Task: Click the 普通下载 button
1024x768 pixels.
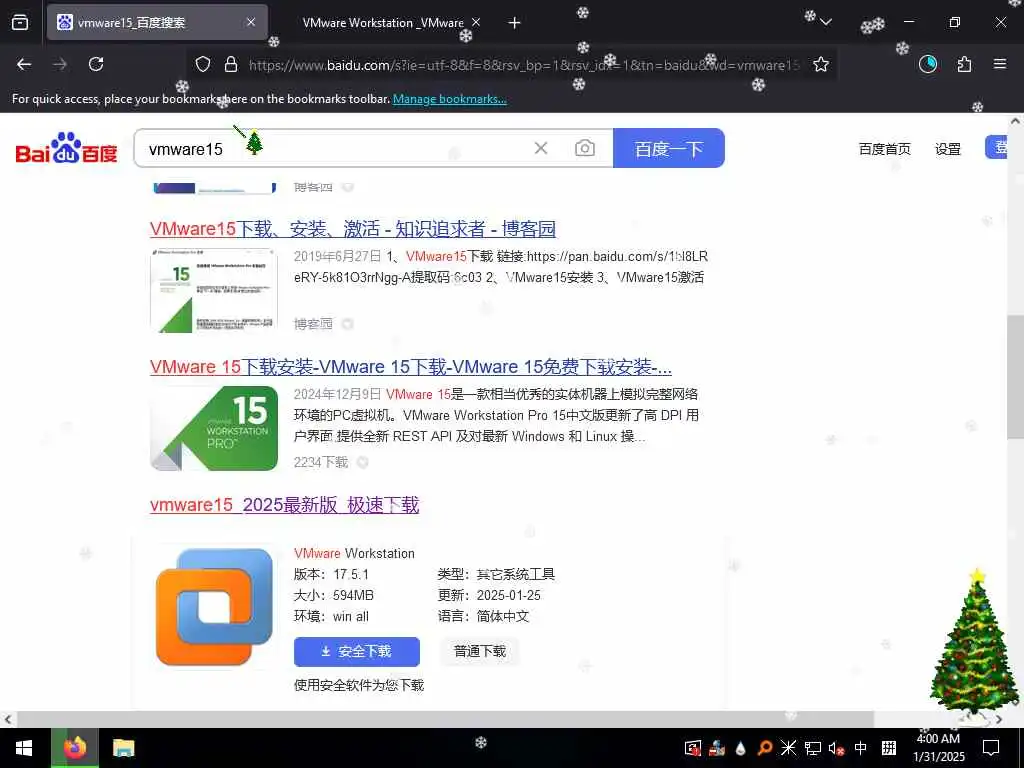Action: click(x=480, y=651)
